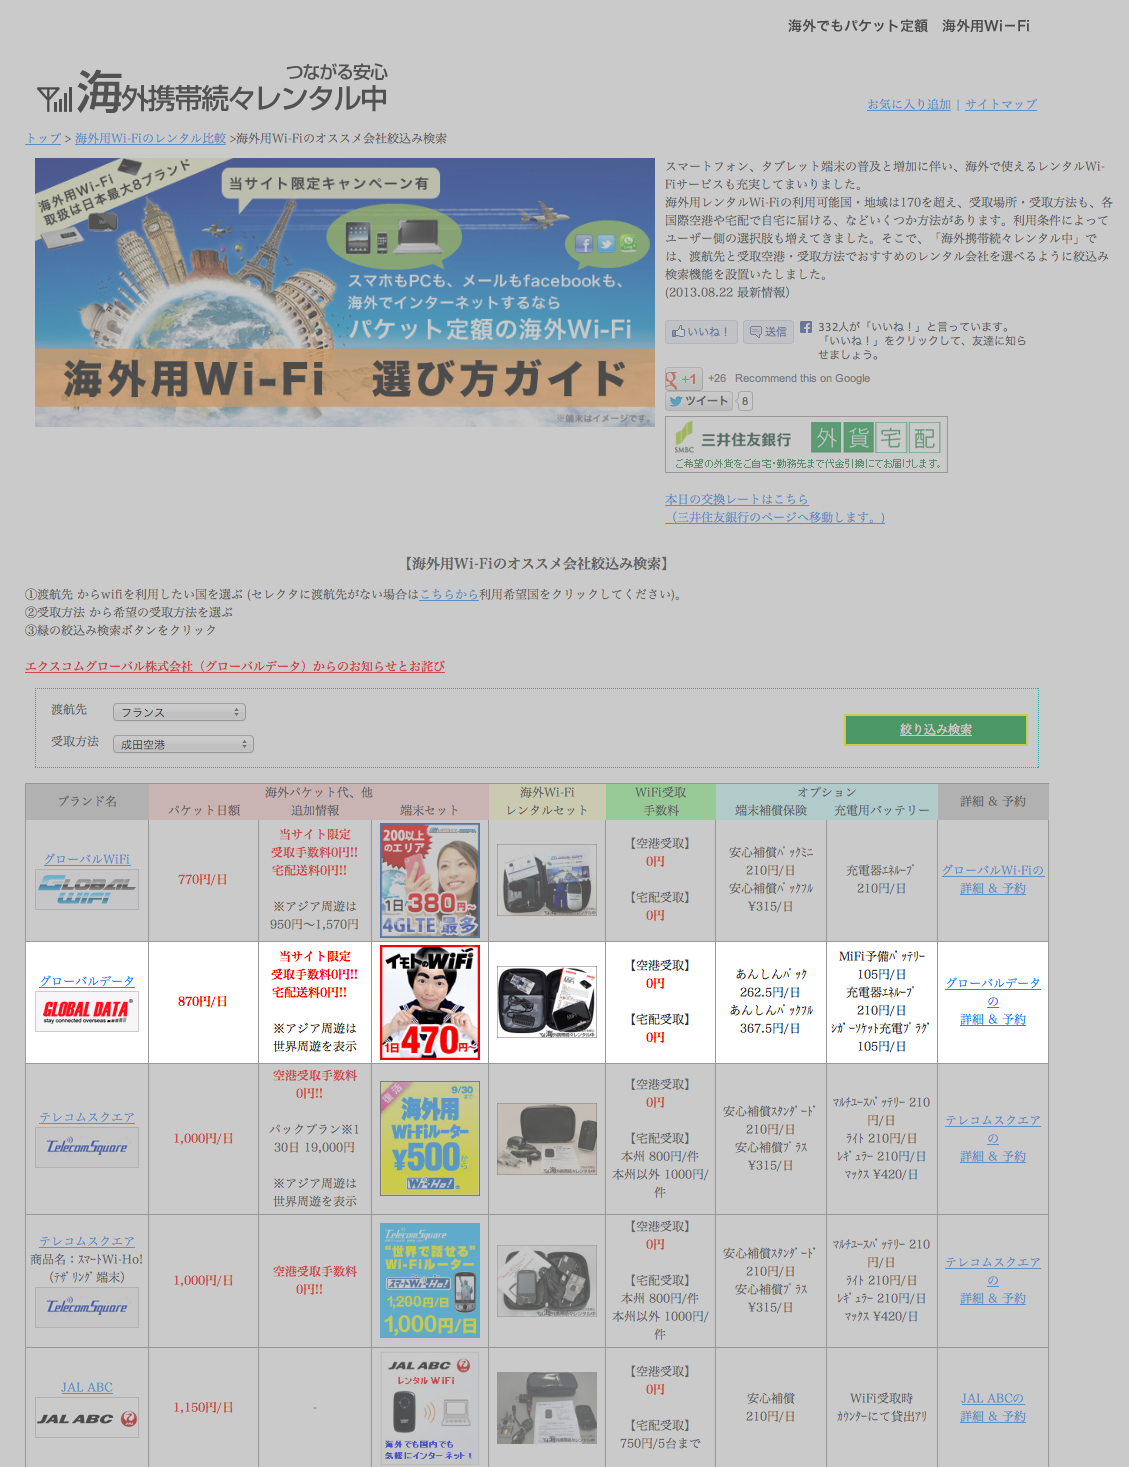Click the Google +1 button
Viewport: 1129px width, 1467px height.
coord(683,379)
